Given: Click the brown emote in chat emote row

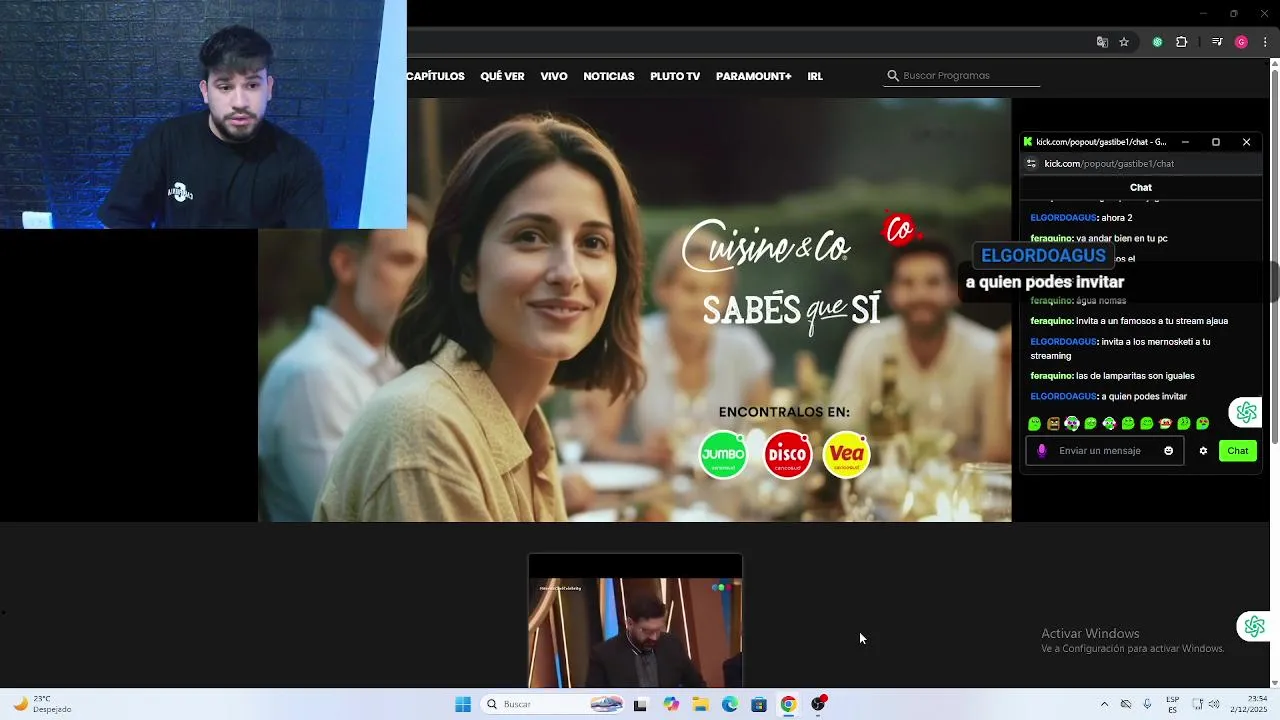Looking at the screenshot, I should tap(1053, 424).
